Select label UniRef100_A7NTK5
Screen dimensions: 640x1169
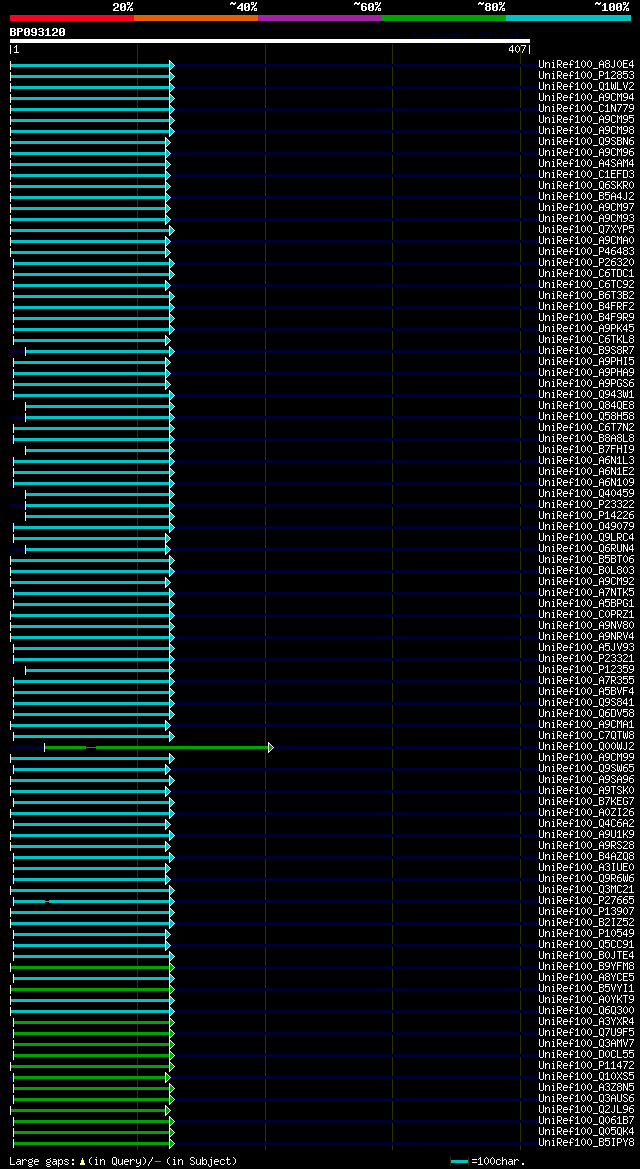click(x=586, y=593)
